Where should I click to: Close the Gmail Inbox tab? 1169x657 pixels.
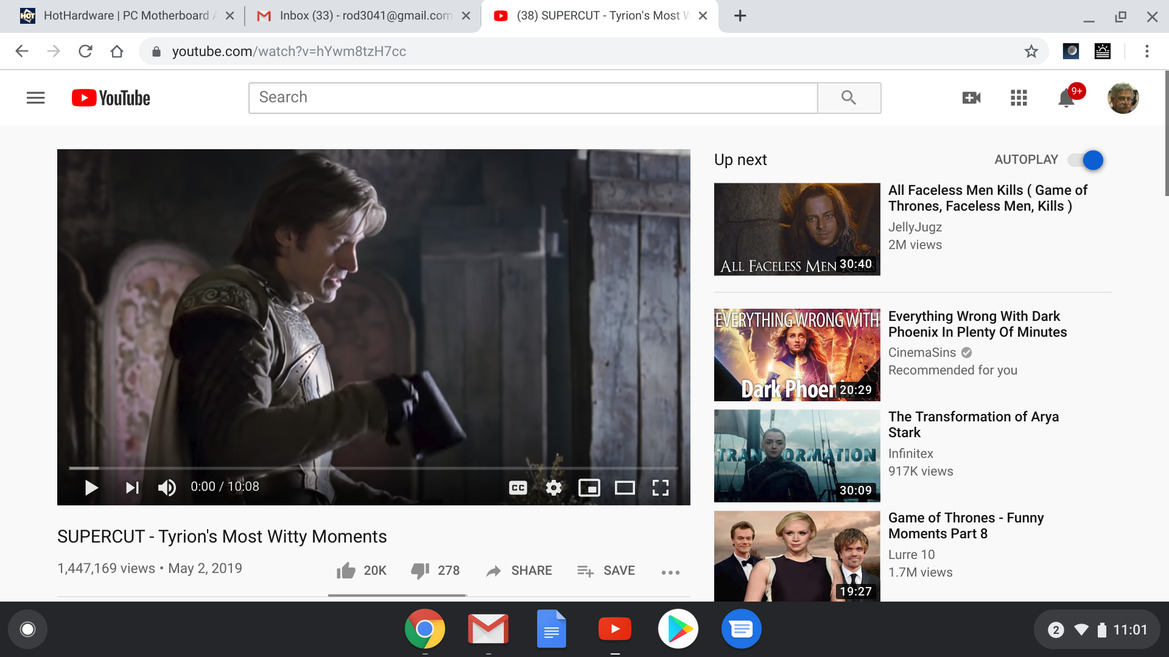coord(466,16)
